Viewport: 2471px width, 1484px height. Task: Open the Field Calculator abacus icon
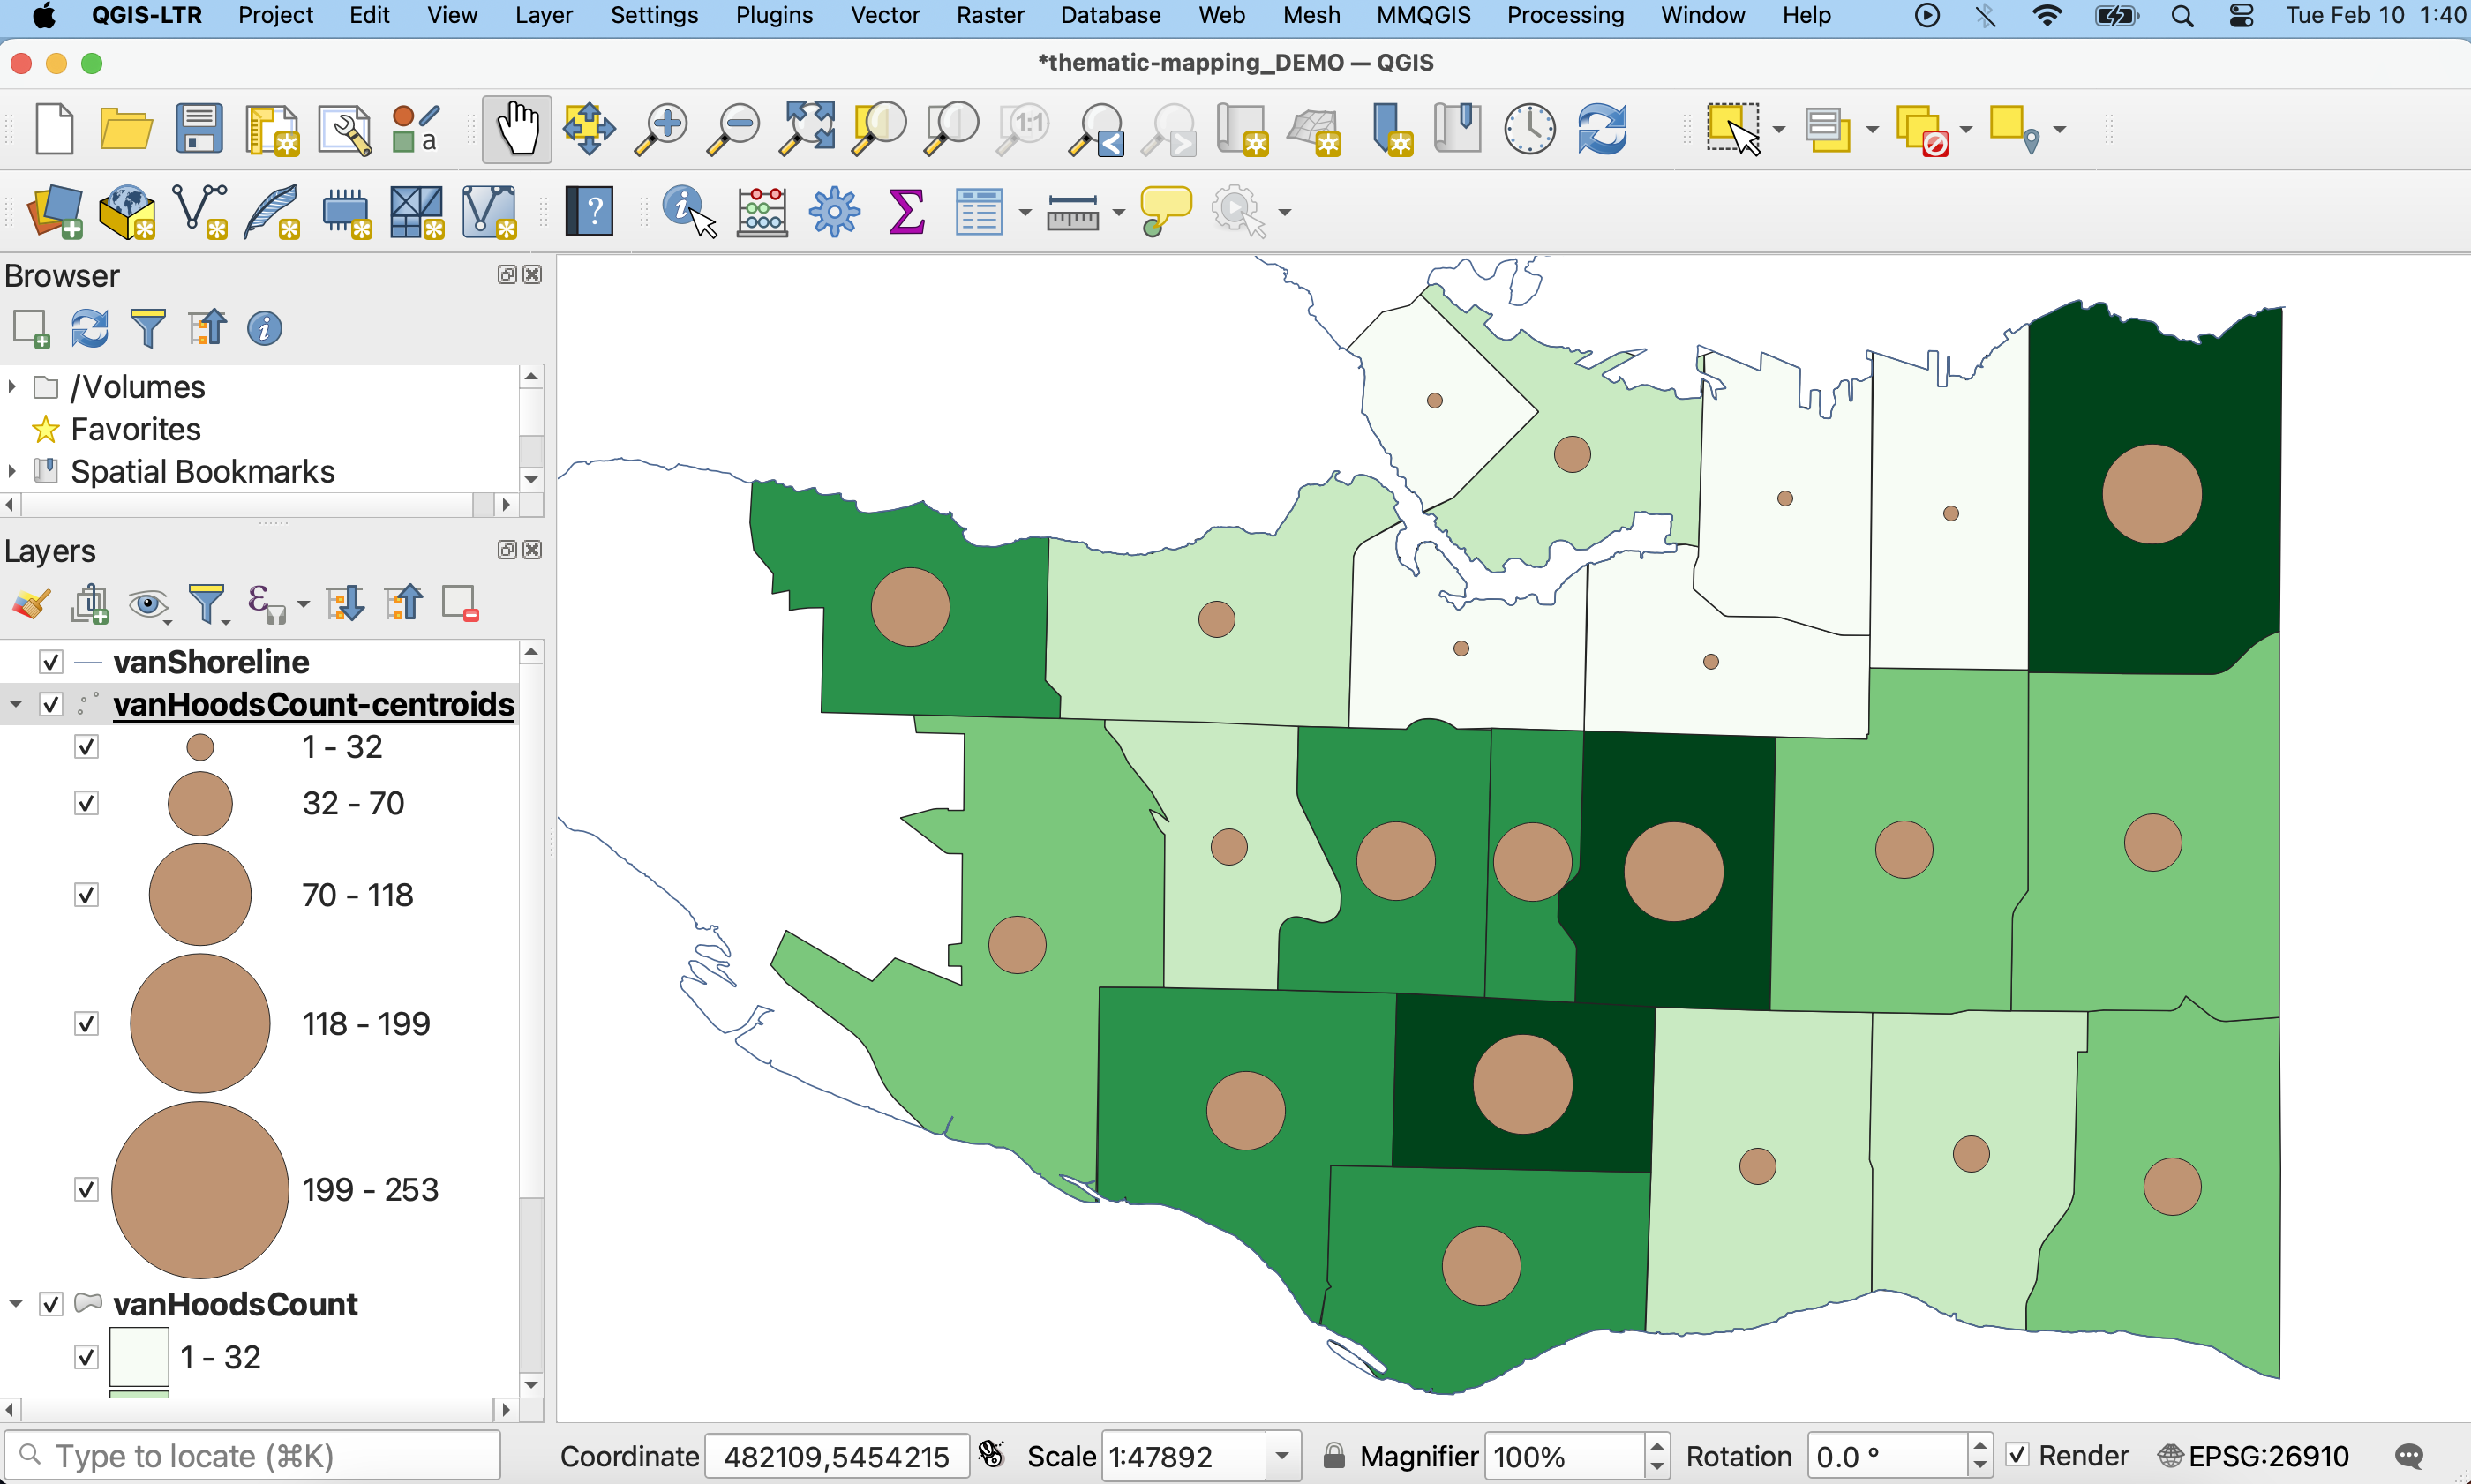(762, 211)
